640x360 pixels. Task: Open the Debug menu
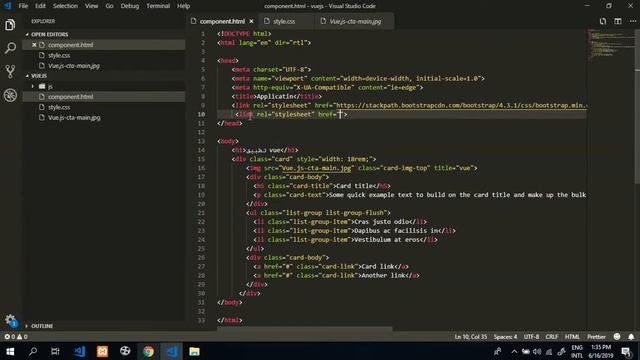coord(130,6)
